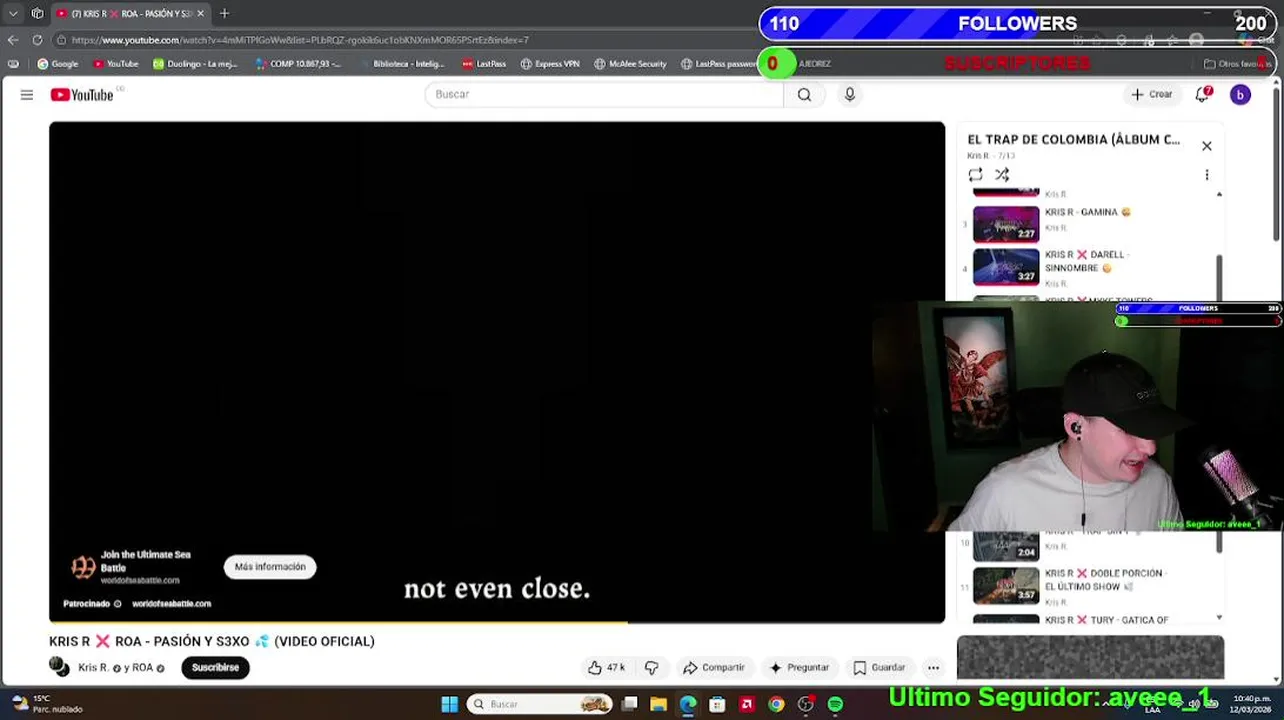Open the weather widget 15°C
Viewport: 1284px width, 720px height.
click(x=45, y=704)
